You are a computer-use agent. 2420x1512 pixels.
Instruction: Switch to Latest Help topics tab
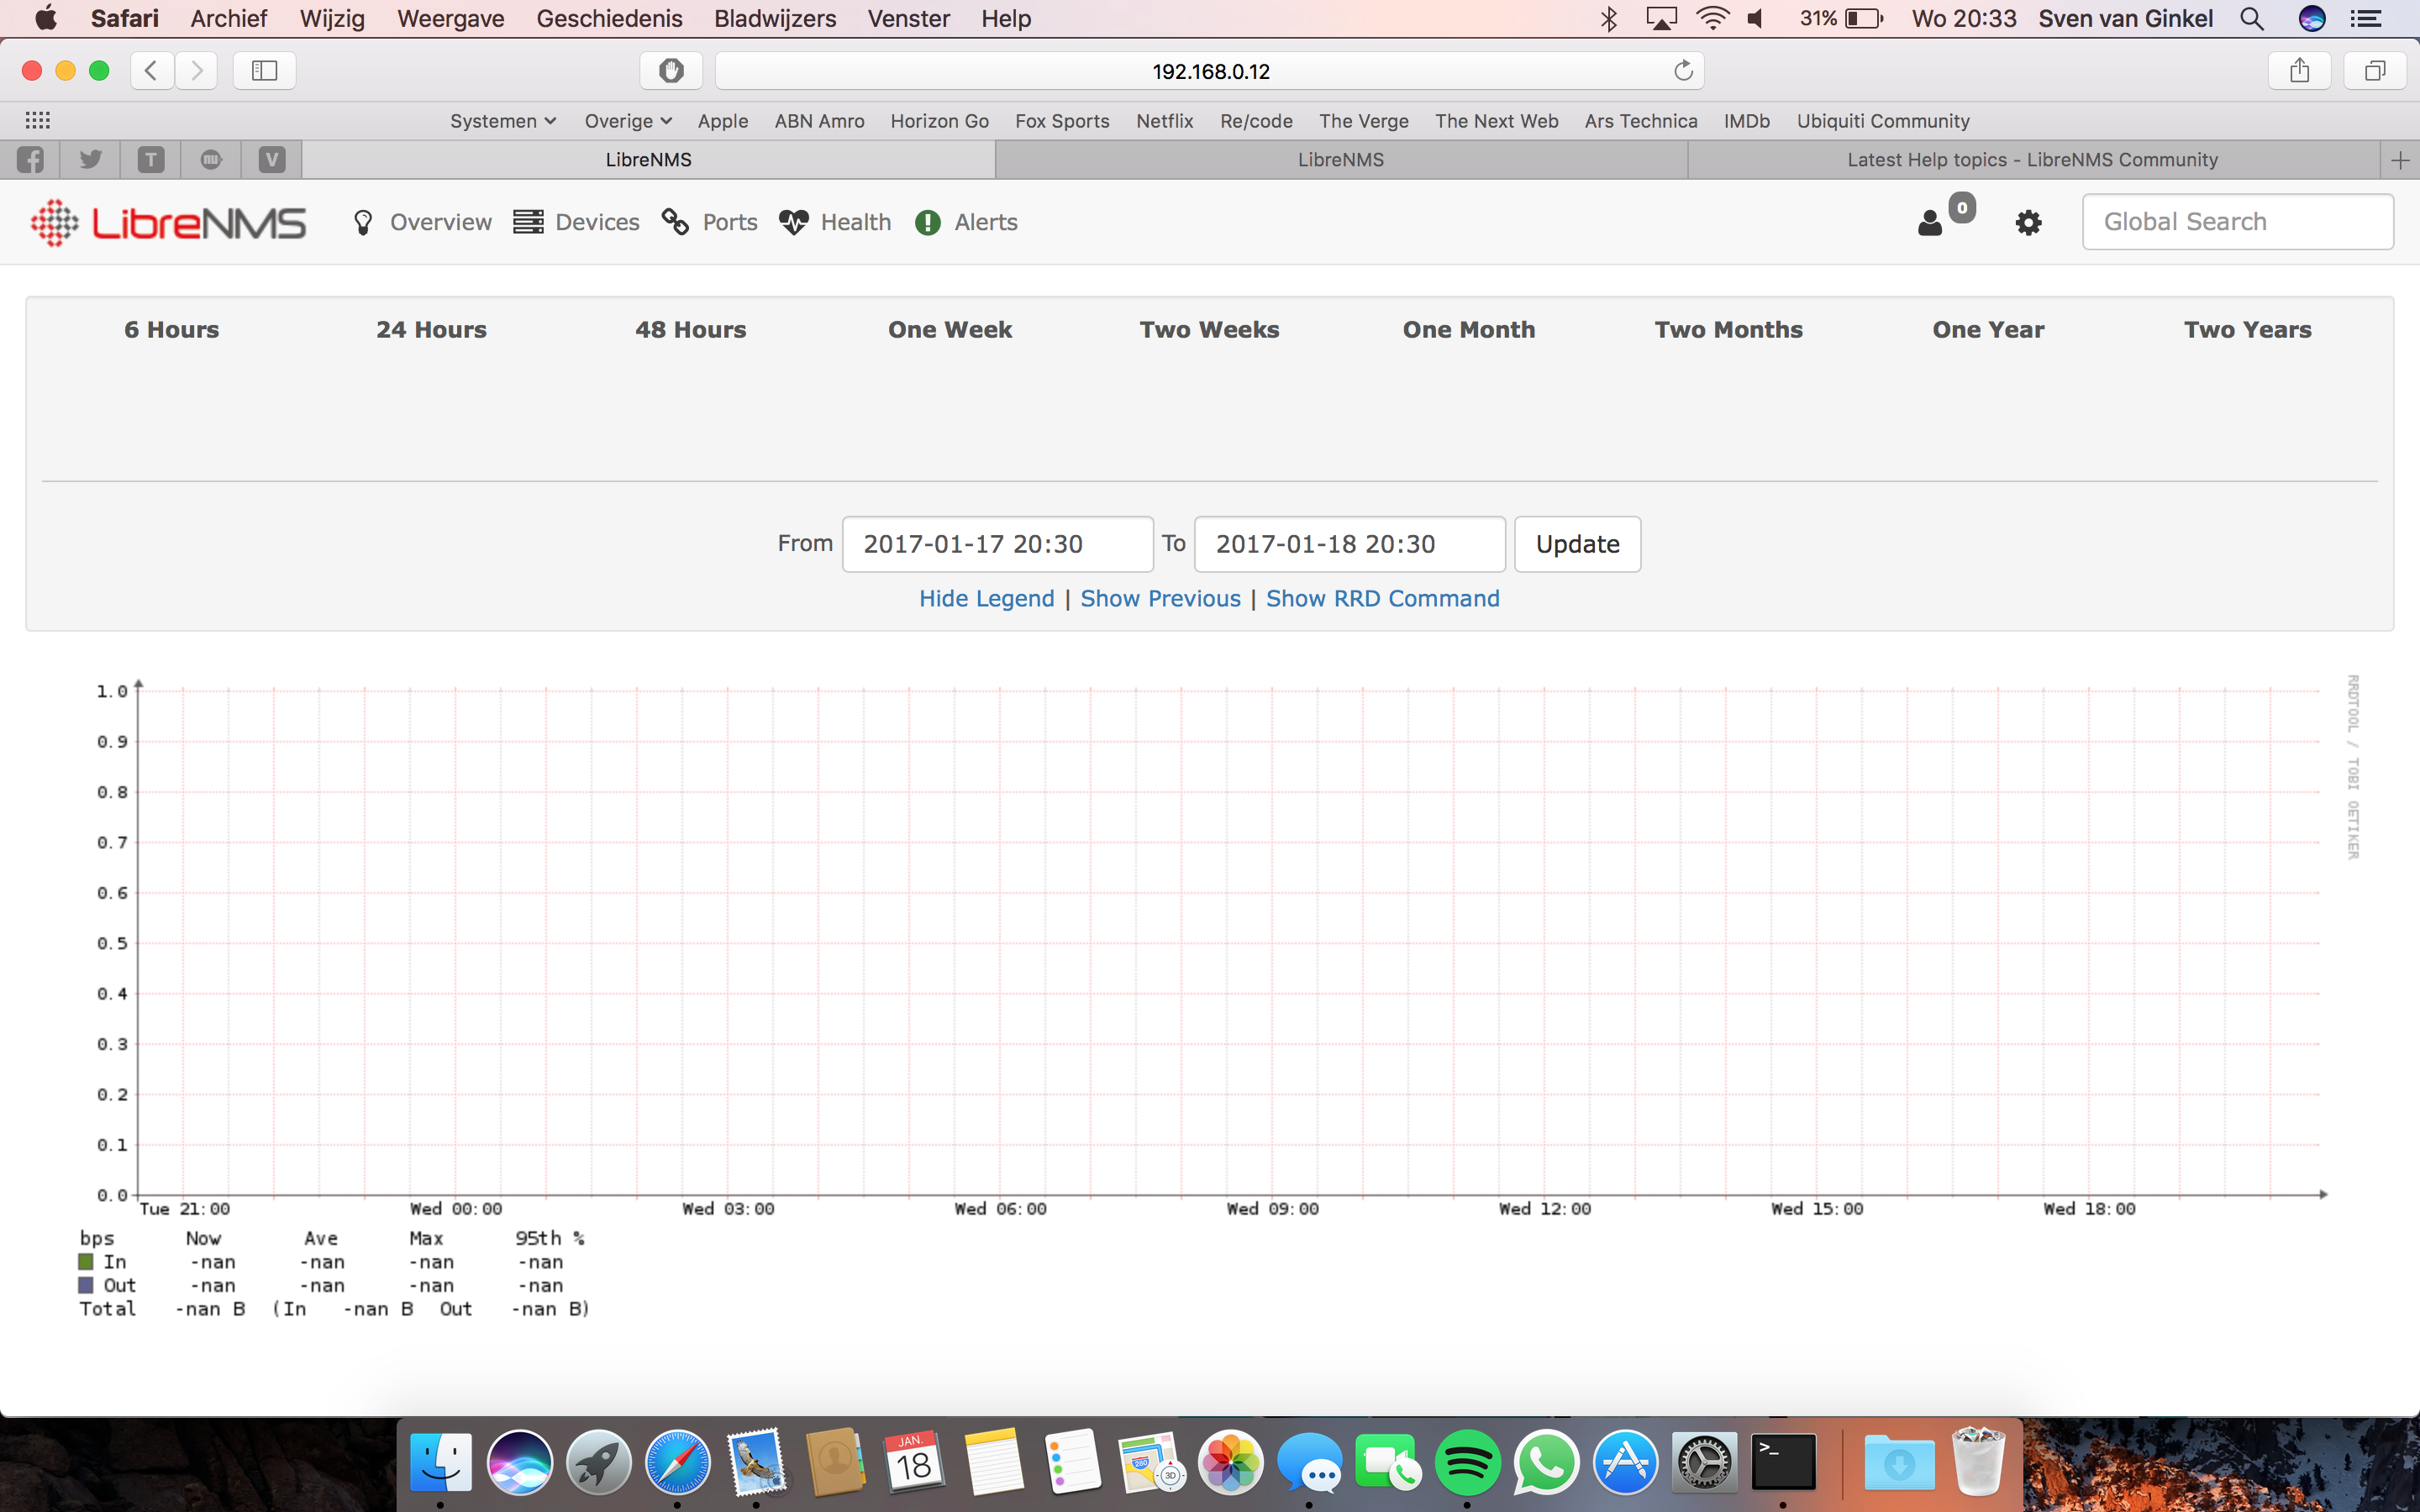[2032, 160]
